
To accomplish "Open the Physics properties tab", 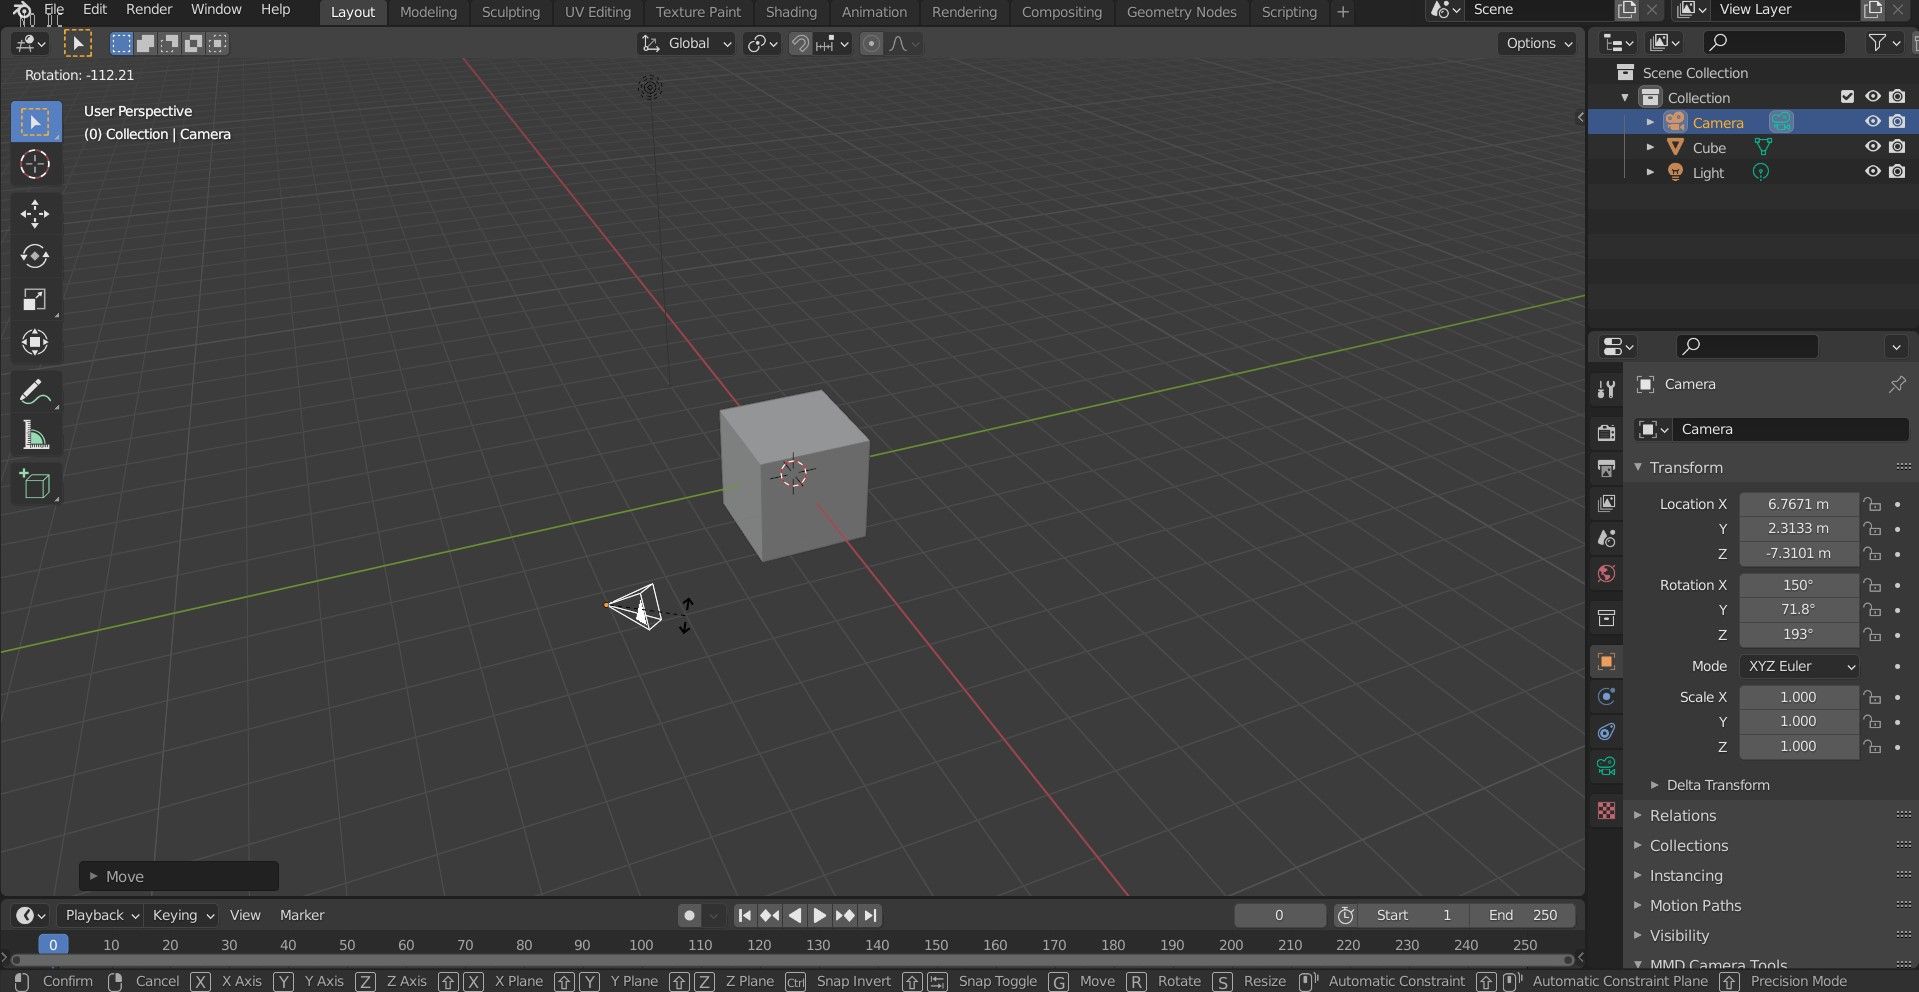I will point(1606,696).
